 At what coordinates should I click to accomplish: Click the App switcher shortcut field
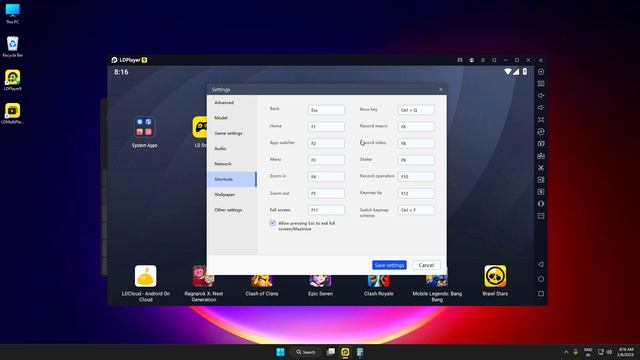click(x=326, y=143)
